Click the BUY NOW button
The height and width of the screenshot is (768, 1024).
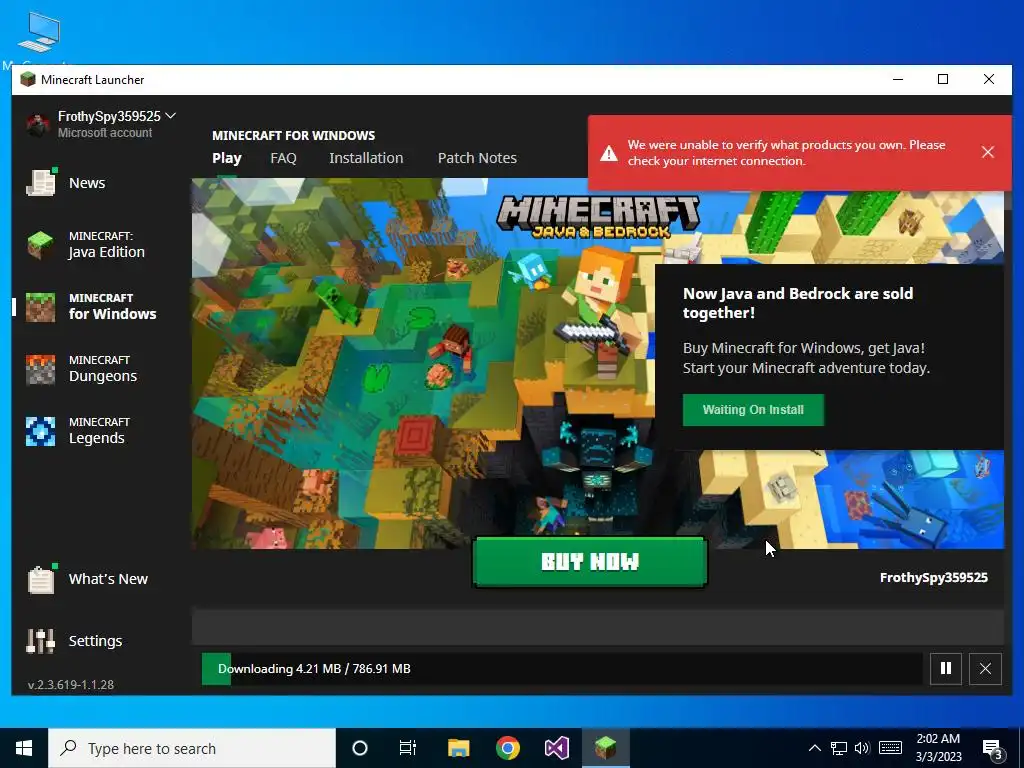(590, 562)
